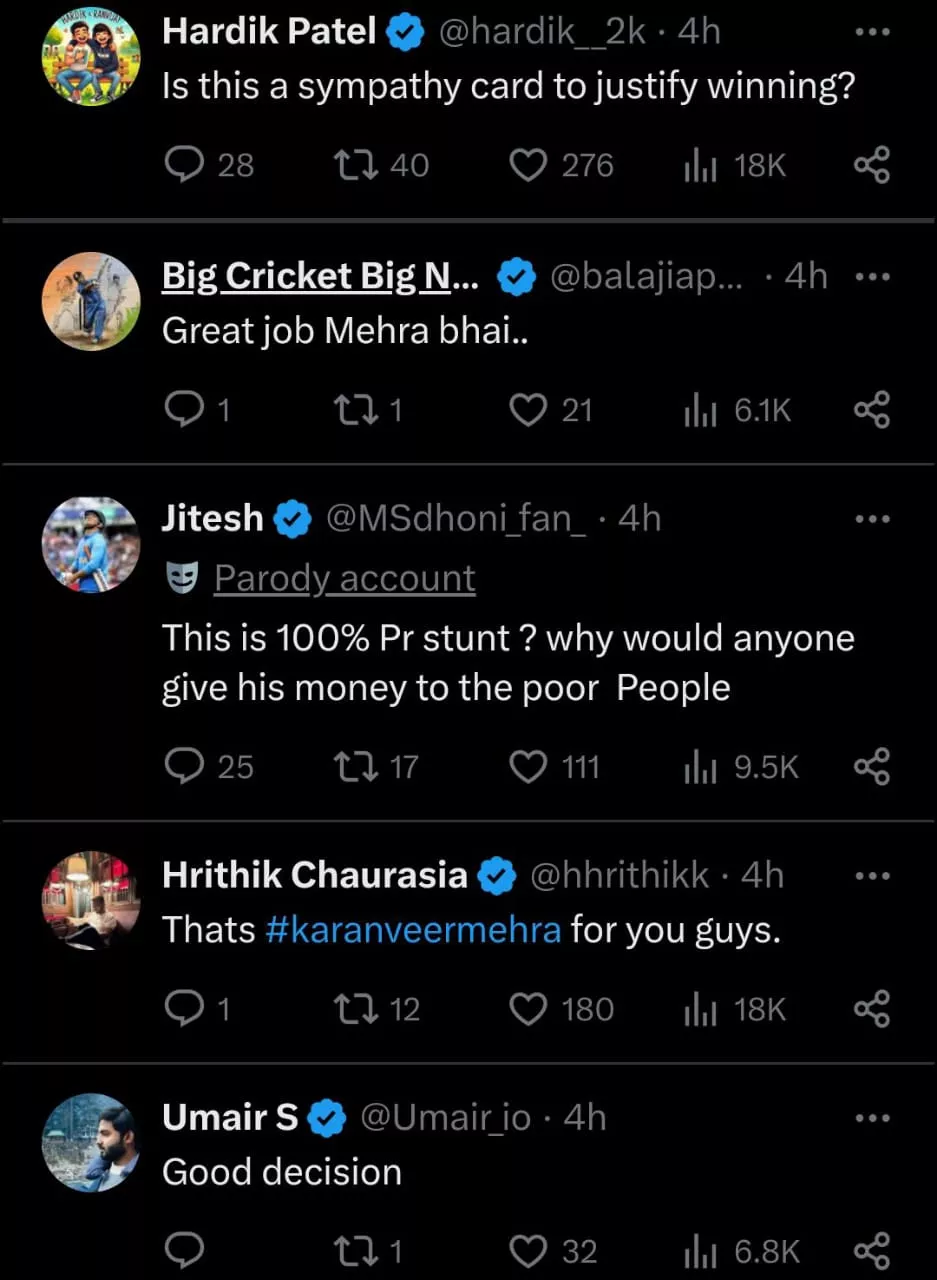
Task: Retweet Hardik Patel's sympathy card tweet
Action: click(360, 165)
